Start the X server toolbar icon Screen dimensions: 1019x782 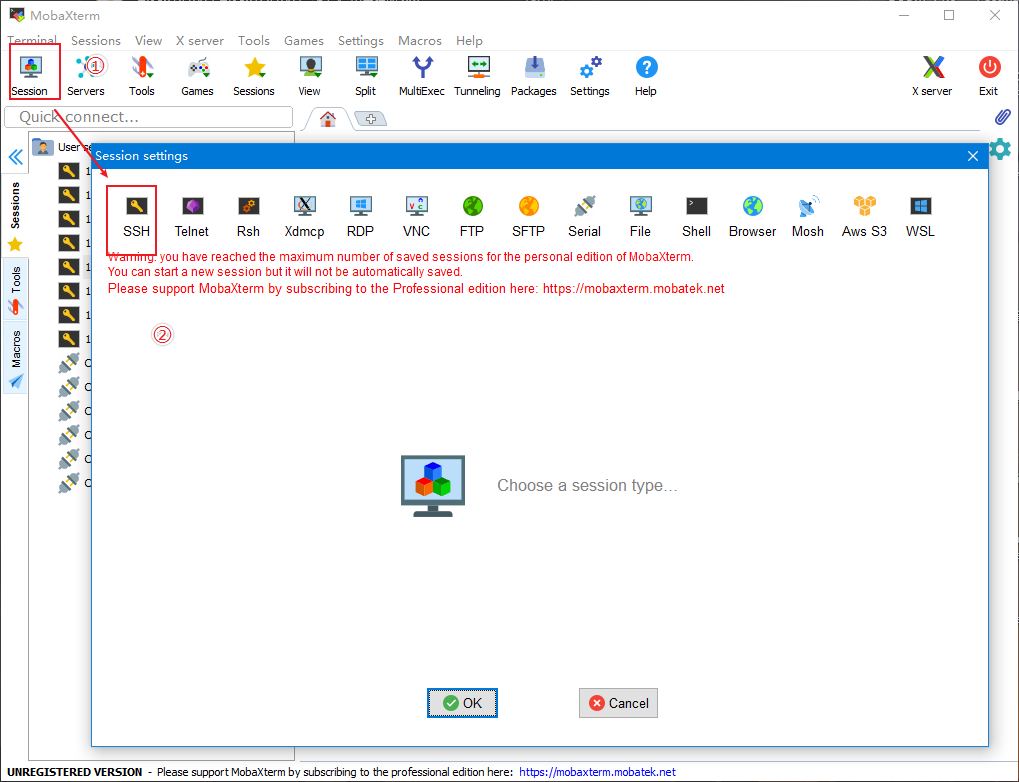tap(933, 75)
